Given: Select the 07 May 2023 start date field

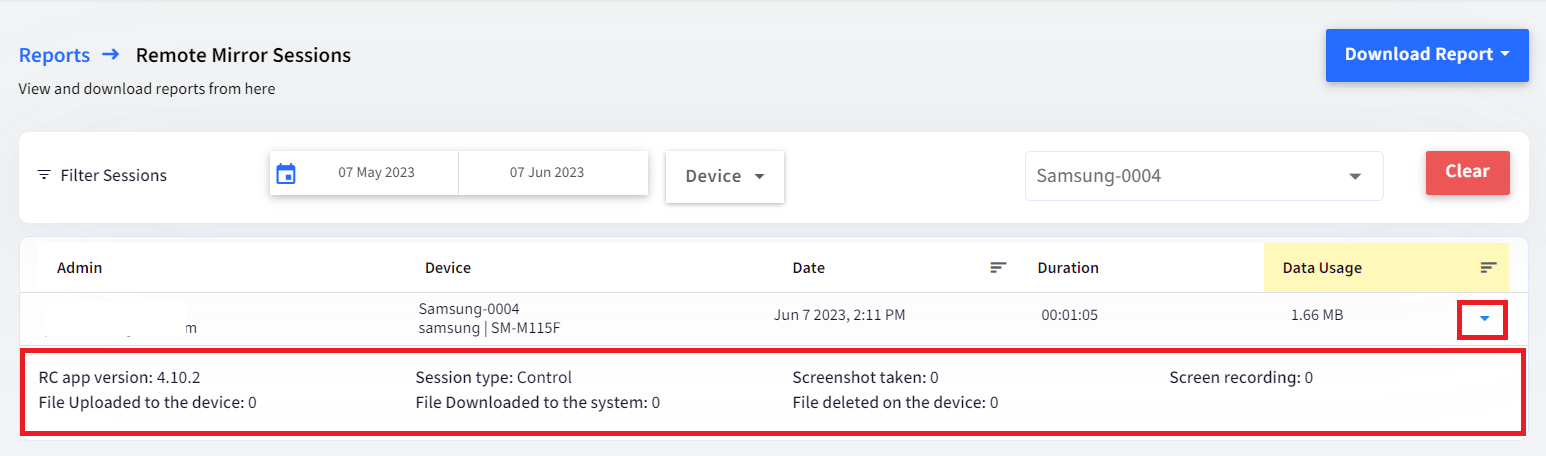Looking at the screenshot, I should coord(376,173).
